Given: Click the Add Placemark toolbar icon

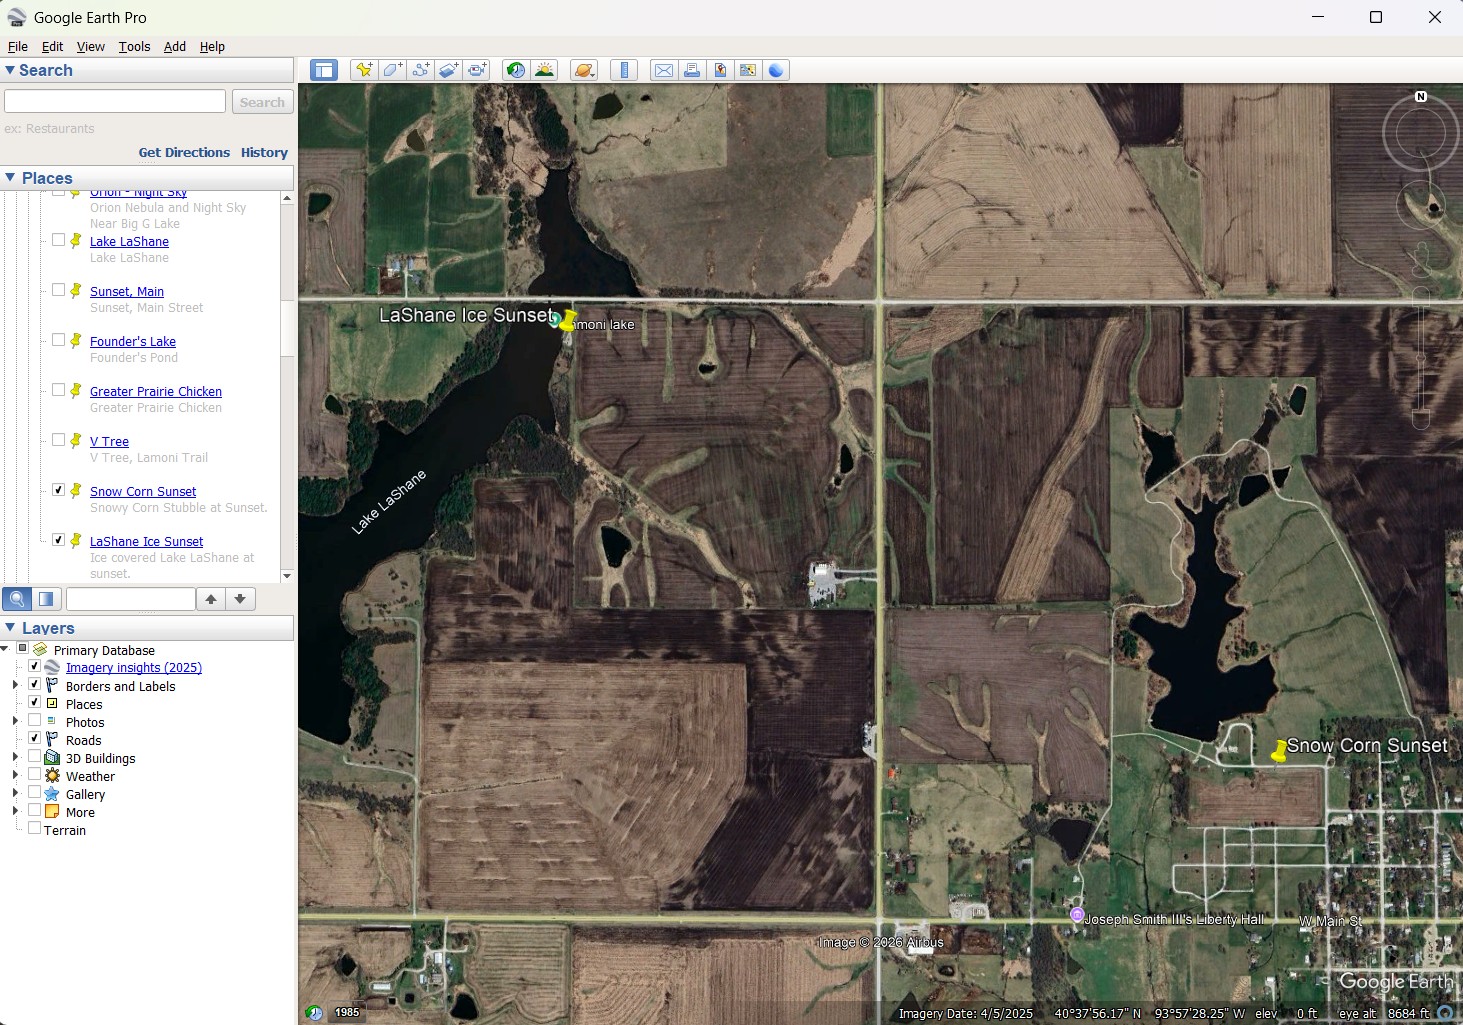Looking at the screenshot, I should coord(364,70).
